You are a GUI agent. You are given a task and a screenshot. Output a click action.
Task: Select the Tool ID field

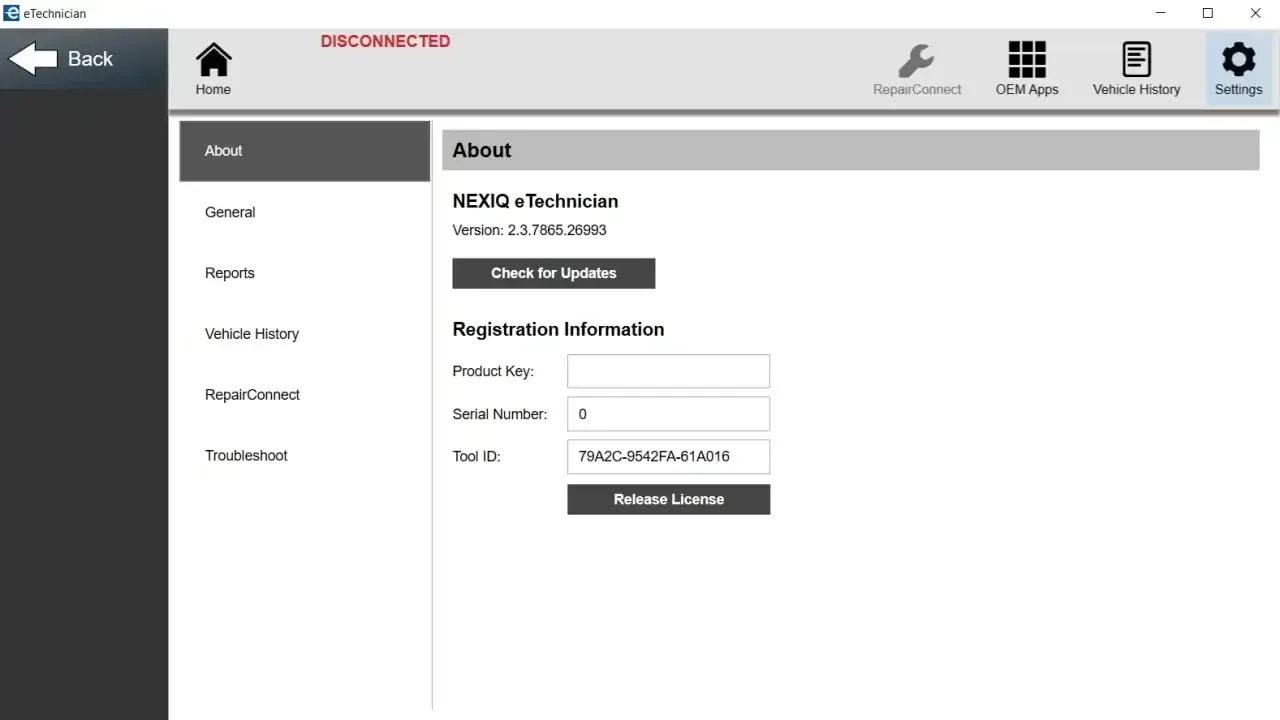[x=669, y=456]
